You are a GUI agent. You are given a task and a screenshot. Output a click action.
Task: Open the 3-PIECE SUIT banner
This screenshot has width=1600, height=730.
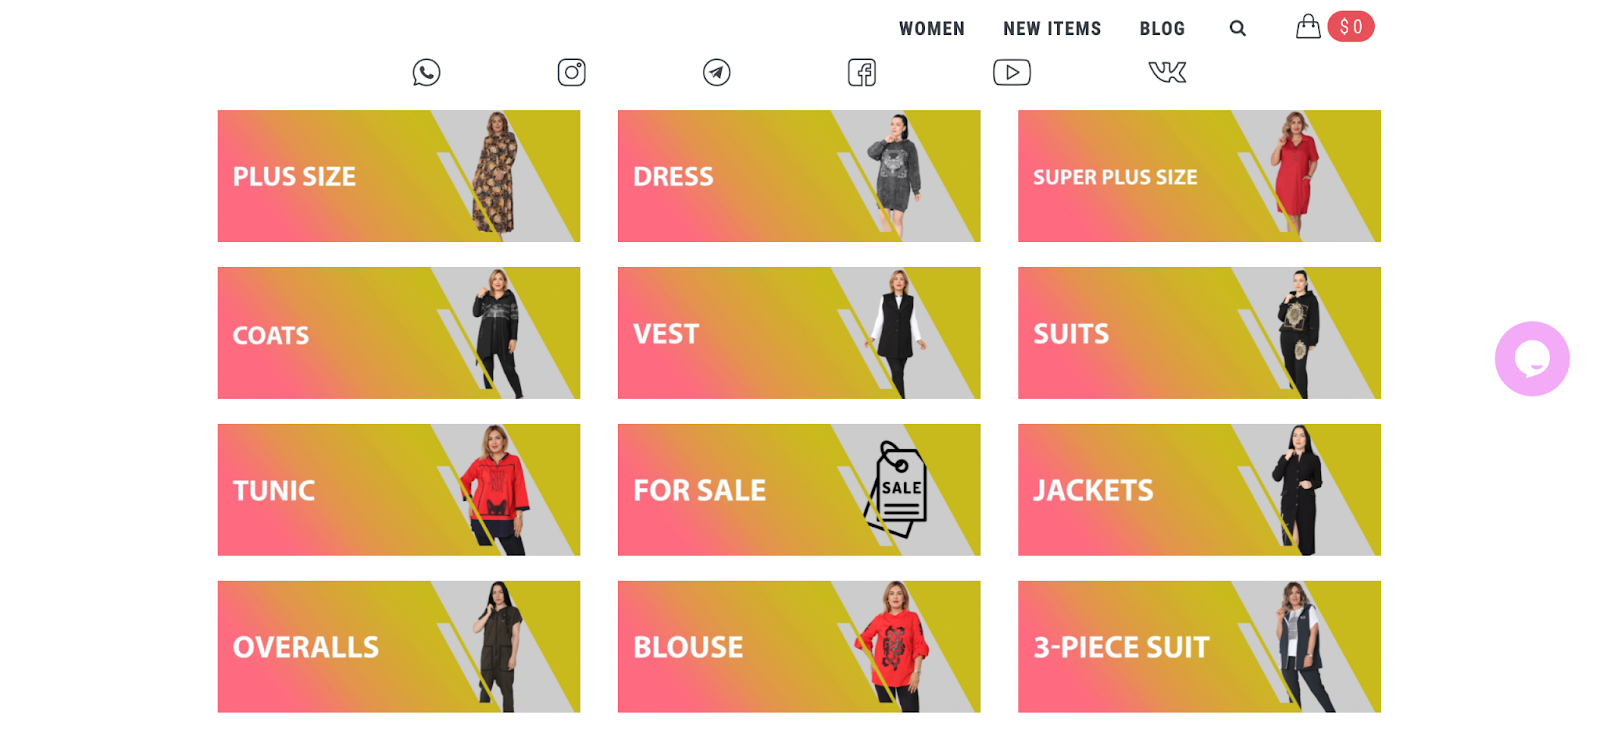[1199, 647]
